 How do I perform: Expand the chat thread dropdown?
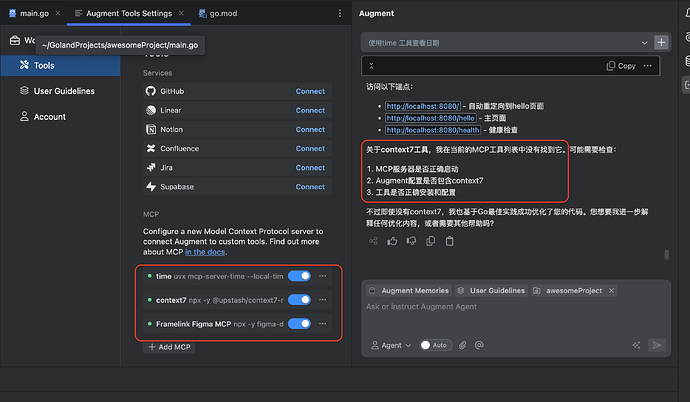644,43
